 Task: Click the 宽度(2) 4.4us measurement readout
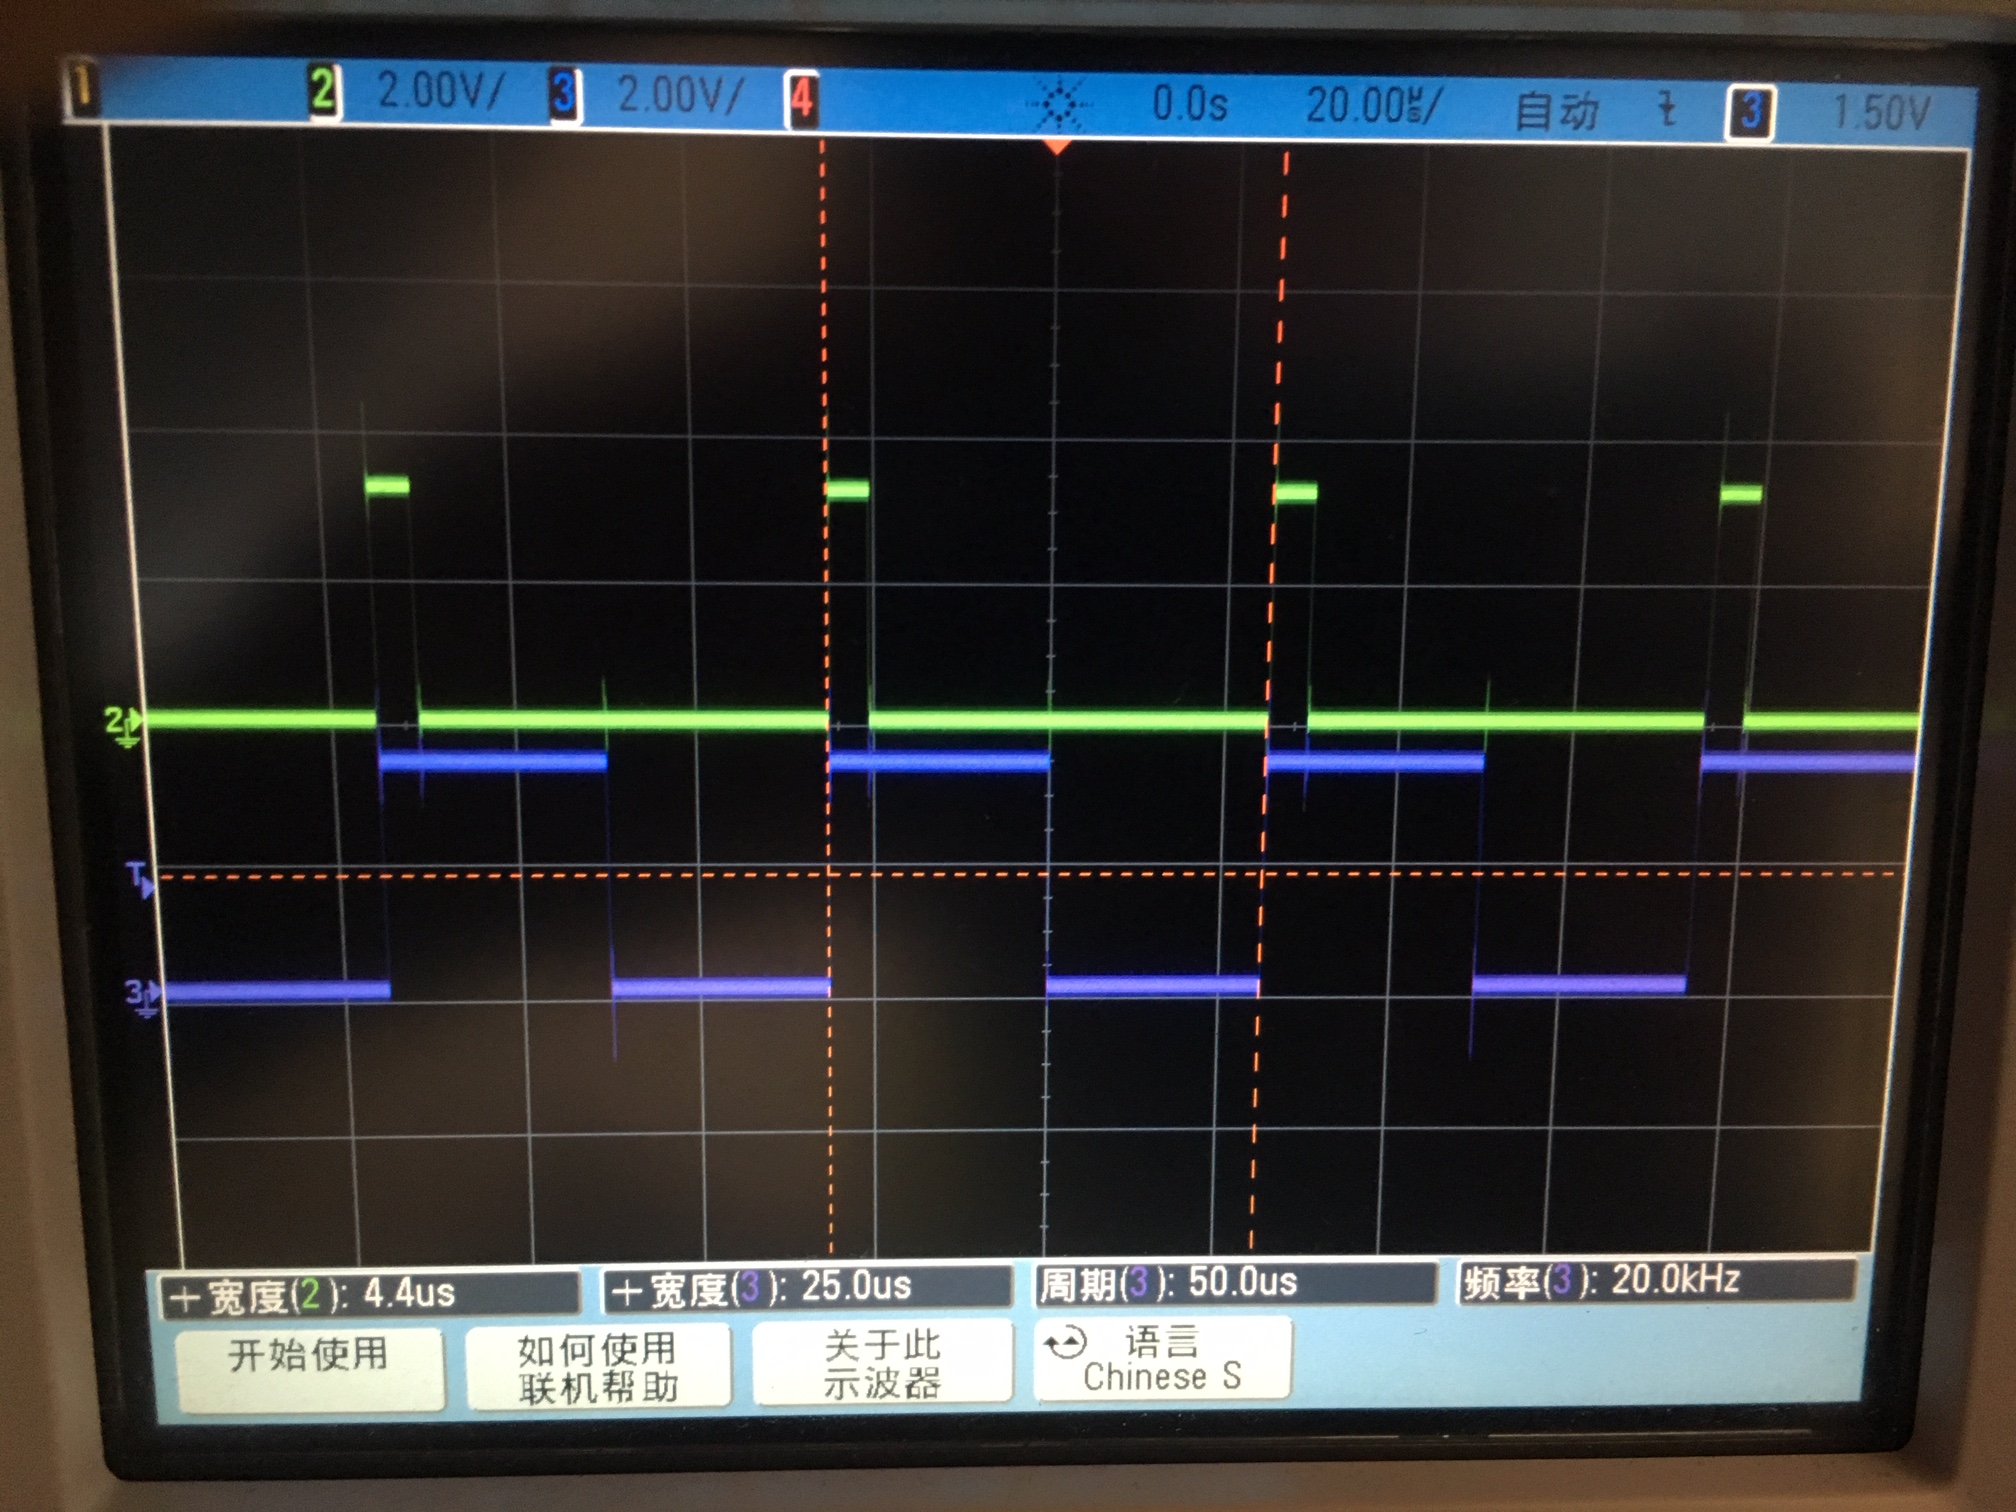click(370, 1294)
